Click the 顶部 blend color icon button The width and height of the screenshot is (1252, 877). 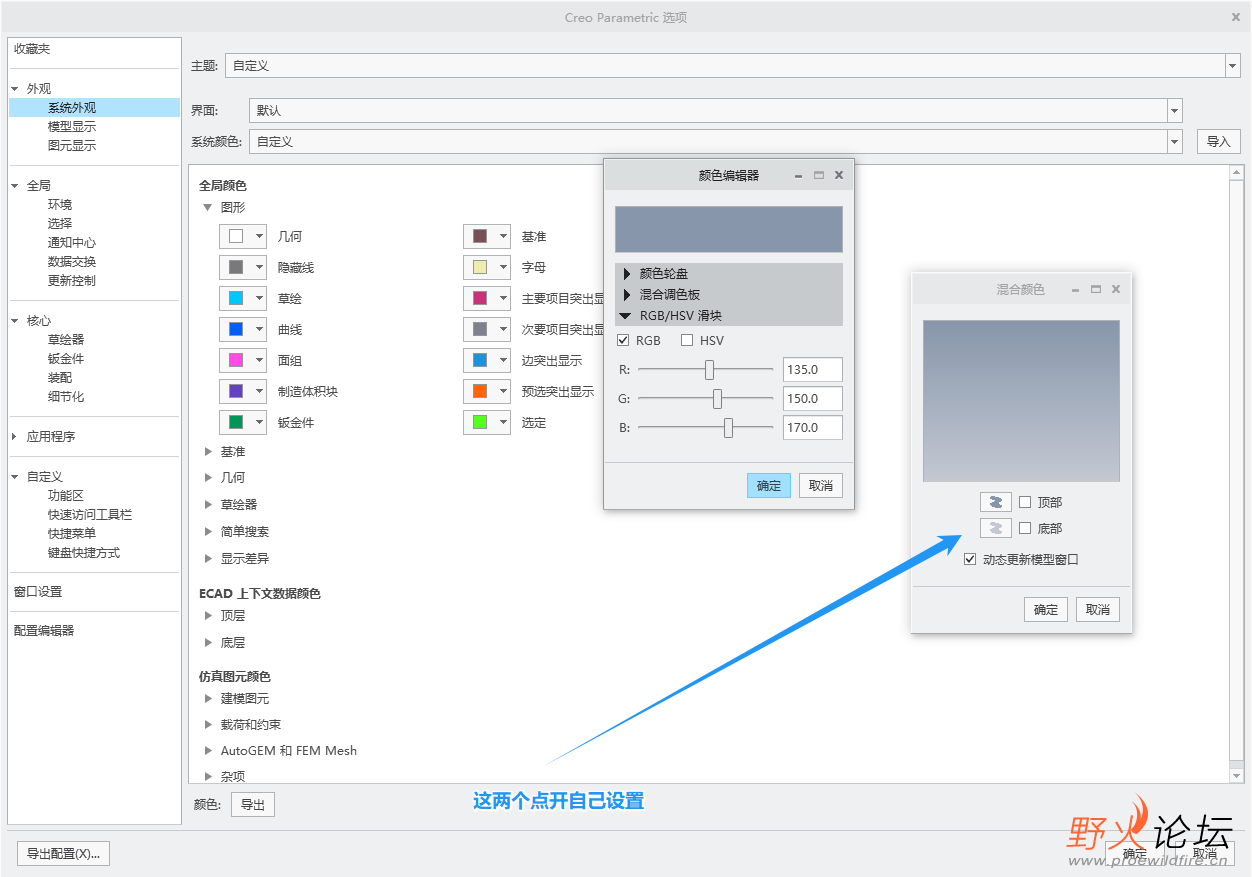(x=995, y=502)
